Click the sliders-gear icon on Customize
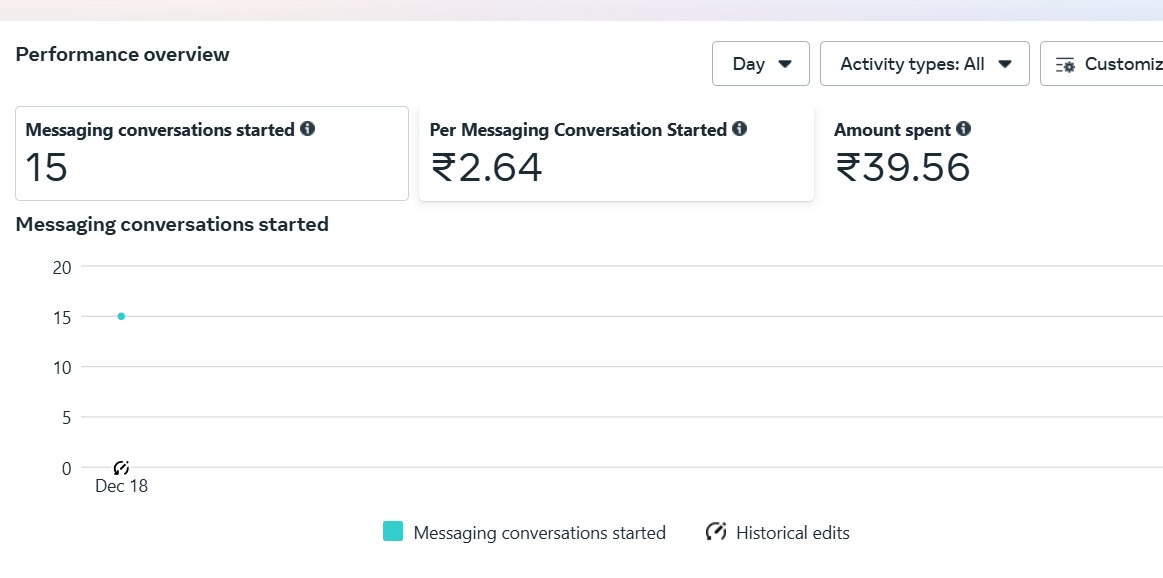The image size is (1163, 578). 1065,65
